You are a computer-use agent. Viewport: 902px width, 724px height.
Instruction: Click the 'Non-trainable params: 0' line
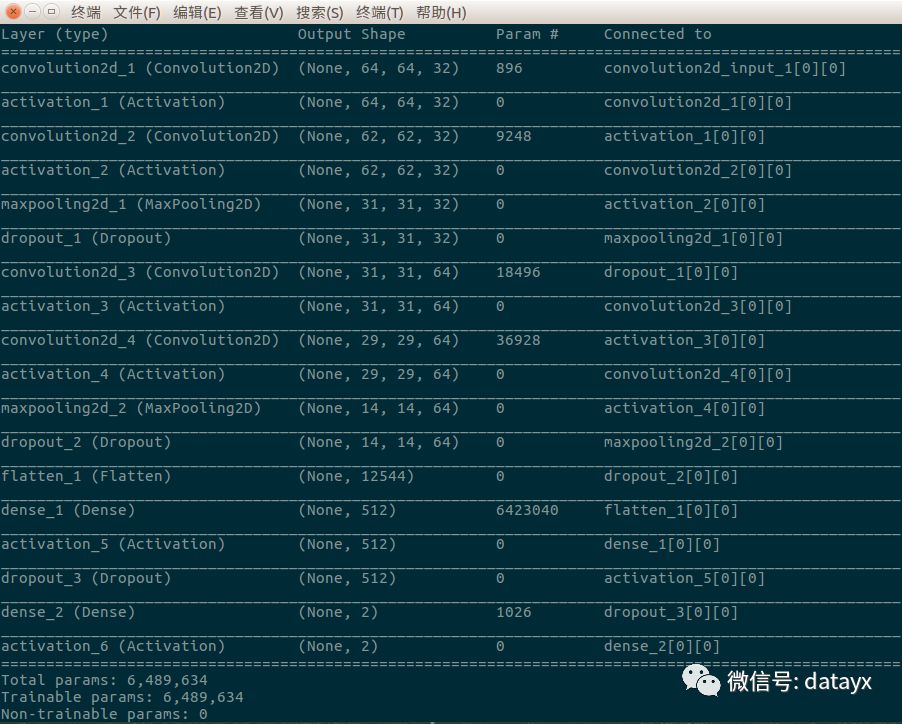(104, 714)
